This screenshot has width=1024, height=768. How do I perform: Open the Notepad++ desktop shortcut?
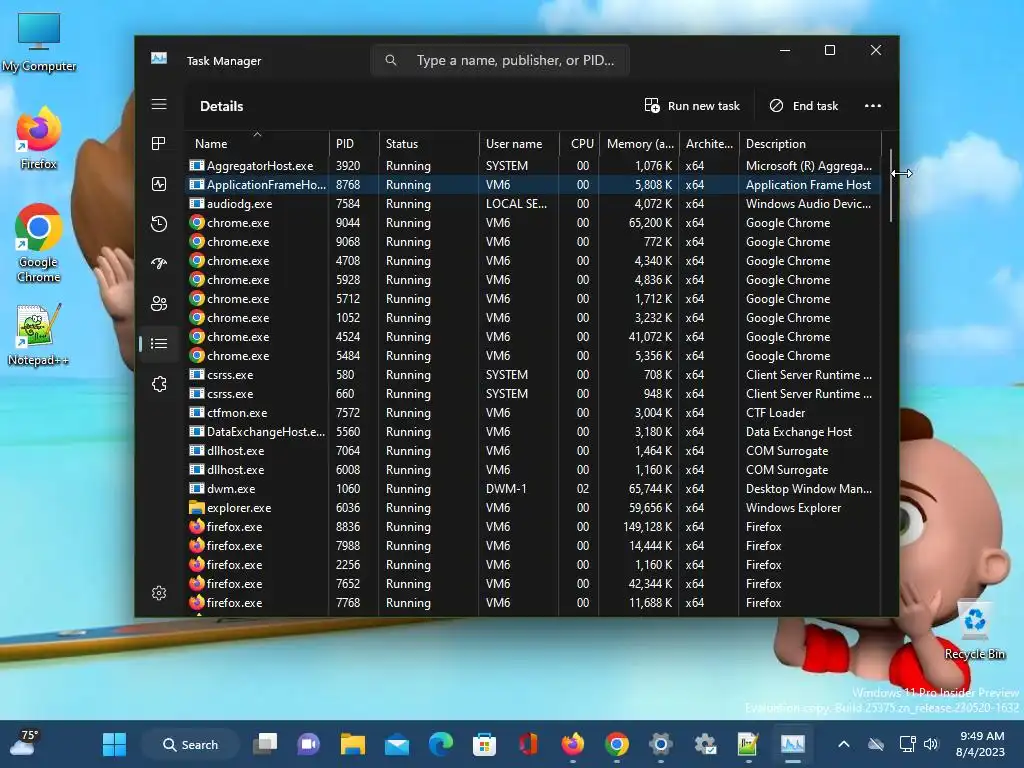38,334
